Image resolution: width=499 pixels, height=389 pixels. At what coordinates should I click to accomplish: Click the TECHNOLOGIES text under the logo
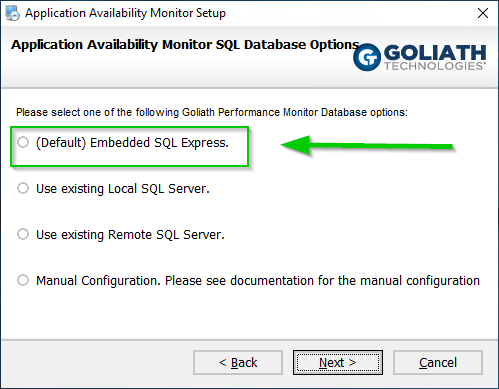coord(435,66)
